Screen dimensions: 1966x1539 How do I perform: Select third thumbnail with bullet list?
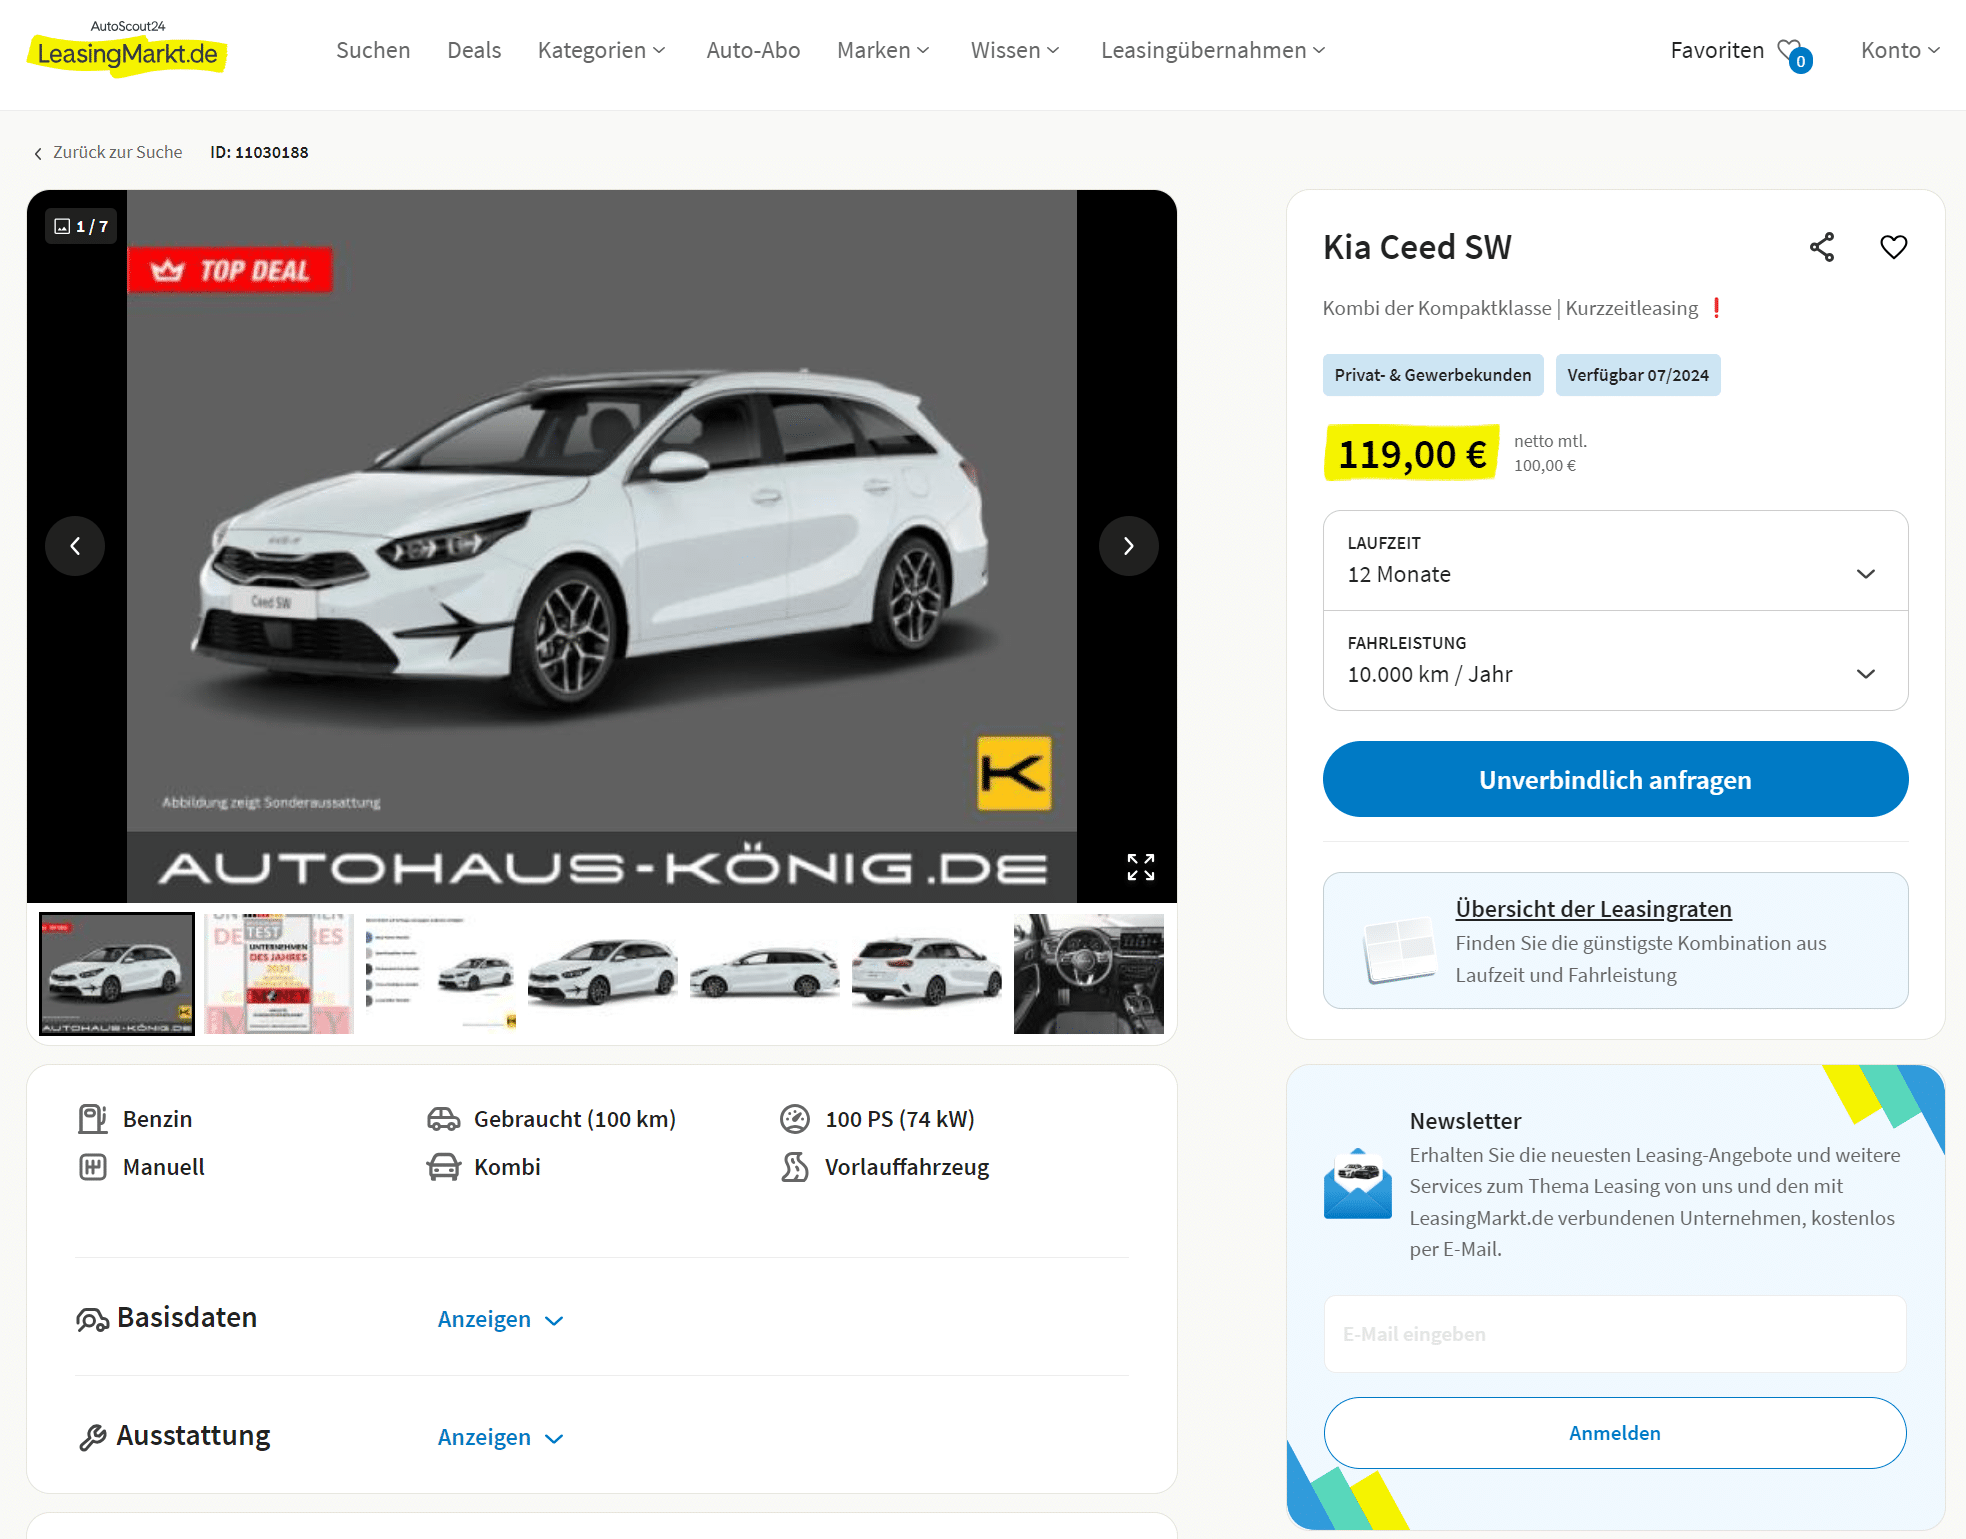pyautogui.click(x=441, y=974)
